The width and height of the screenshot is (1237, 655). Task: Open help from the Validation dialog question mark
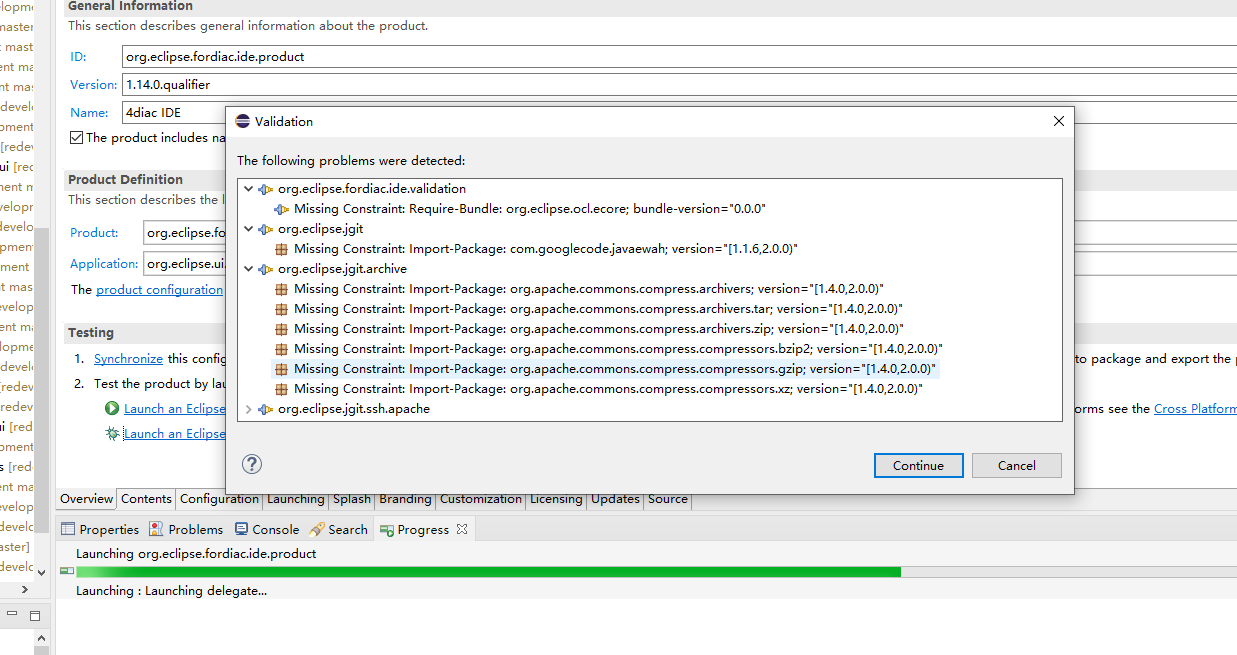coord(252,464)
